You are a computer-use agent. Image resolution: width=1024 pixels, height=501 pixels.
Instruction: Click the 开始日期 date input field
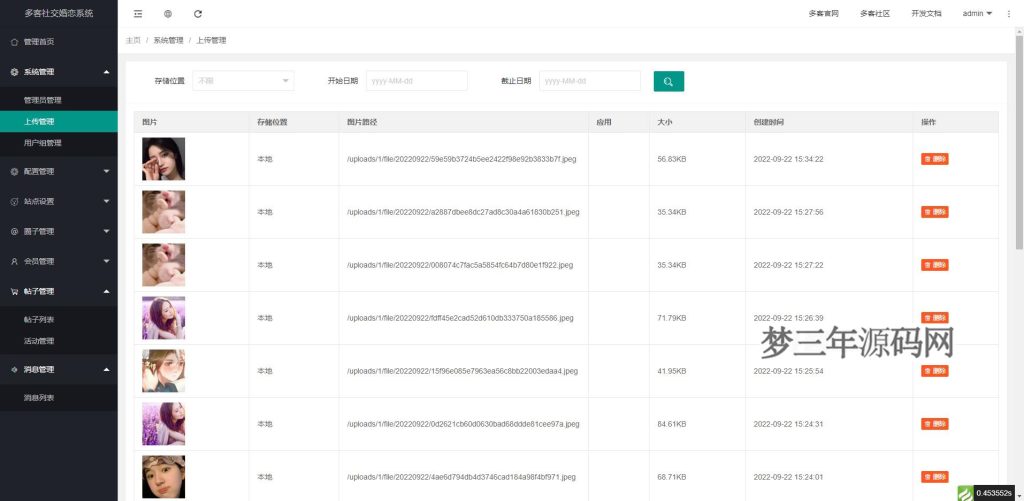point(417,81)
